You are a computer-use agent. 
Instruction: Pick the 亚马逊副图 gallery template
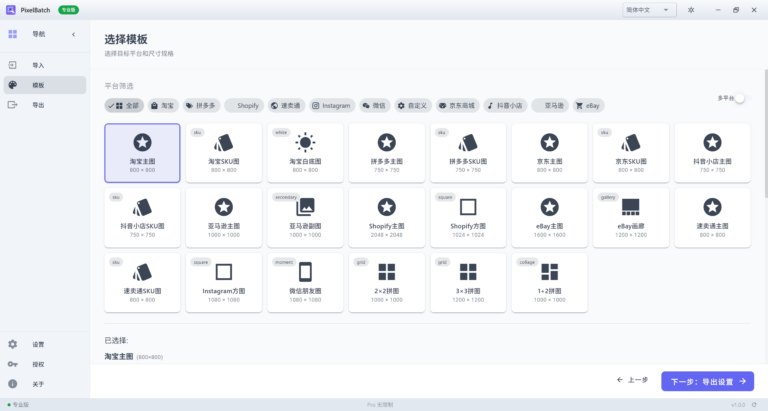click(305, 218)
